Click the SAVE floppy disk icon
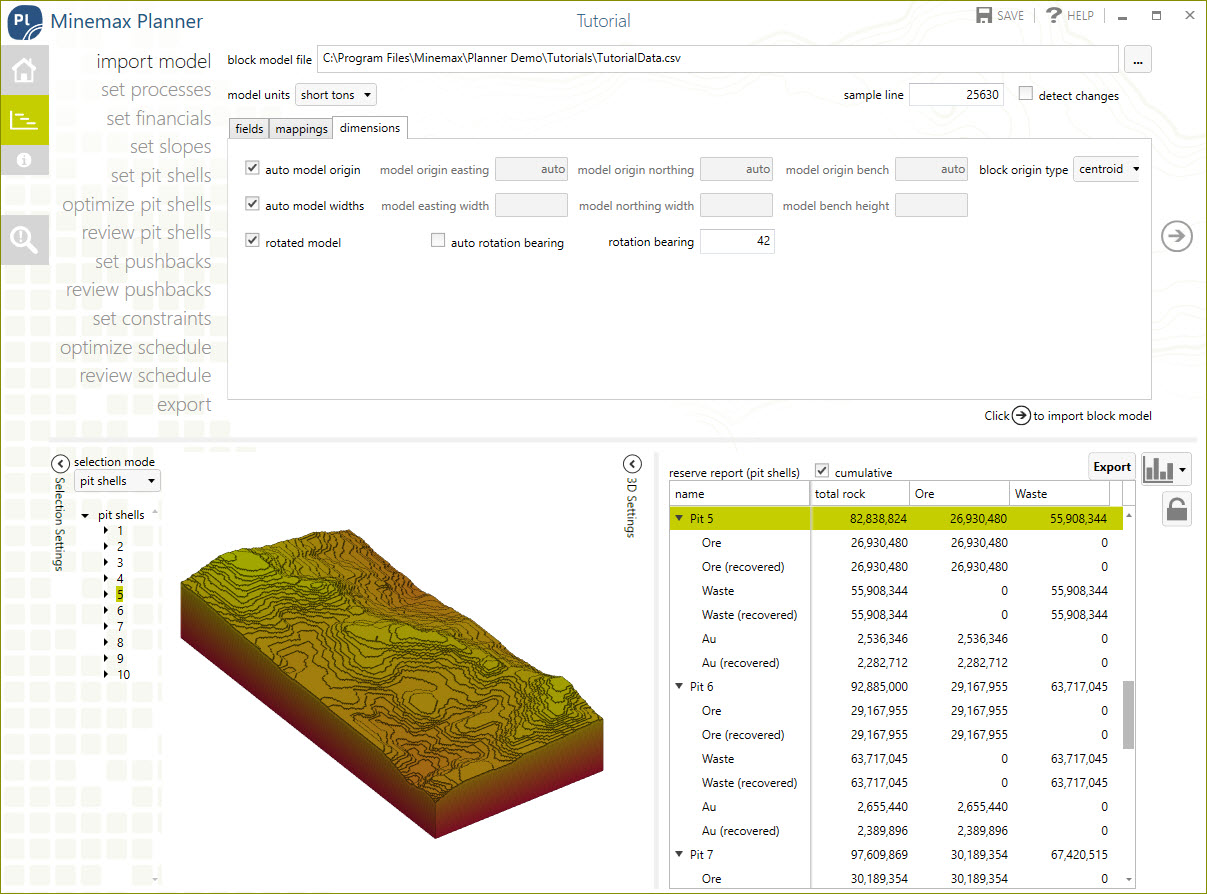The height and width of the screenshot is (894, 1207). (984, 15)
